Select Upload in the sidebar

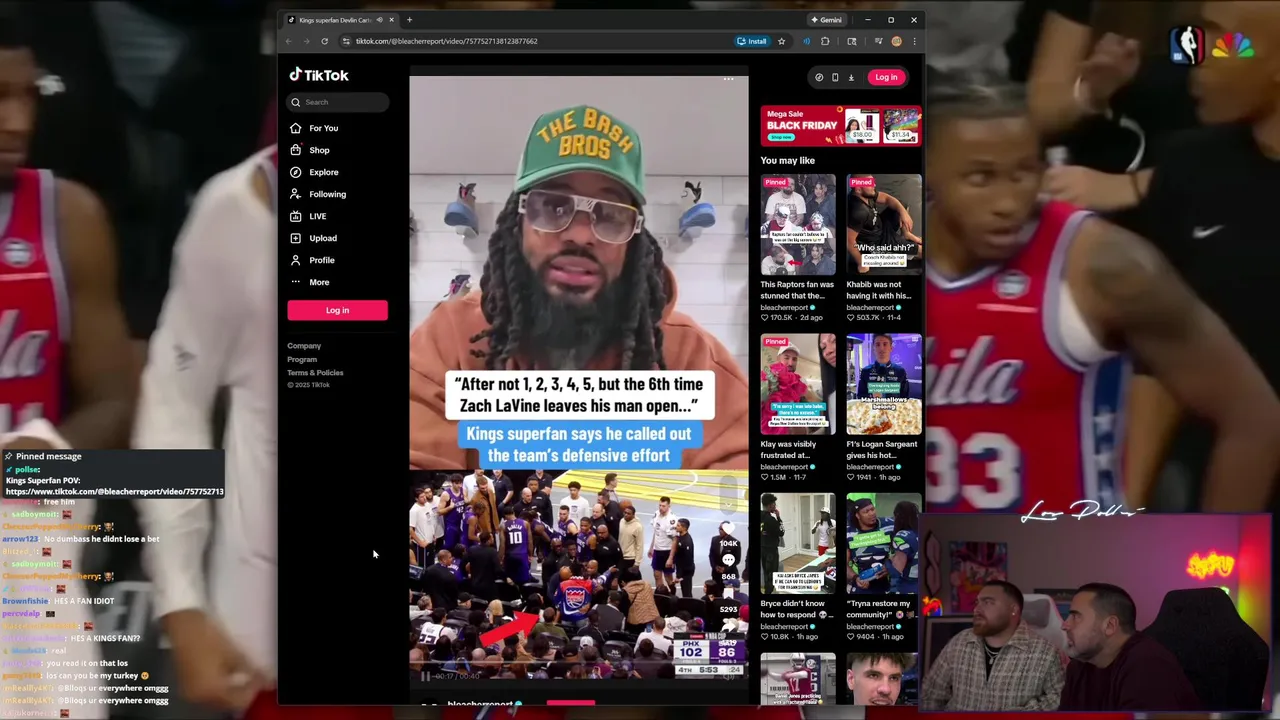point(313,238)
